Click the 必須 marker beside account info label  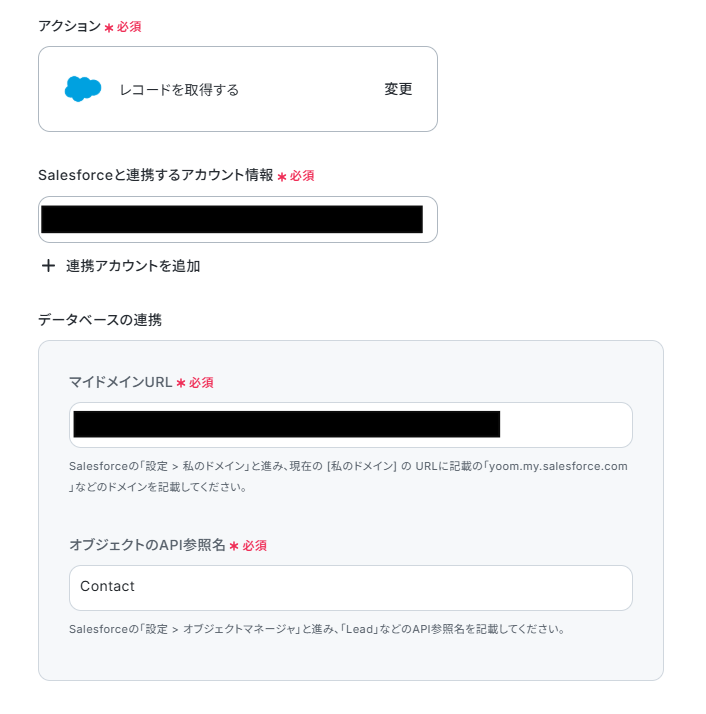point(302,176)
